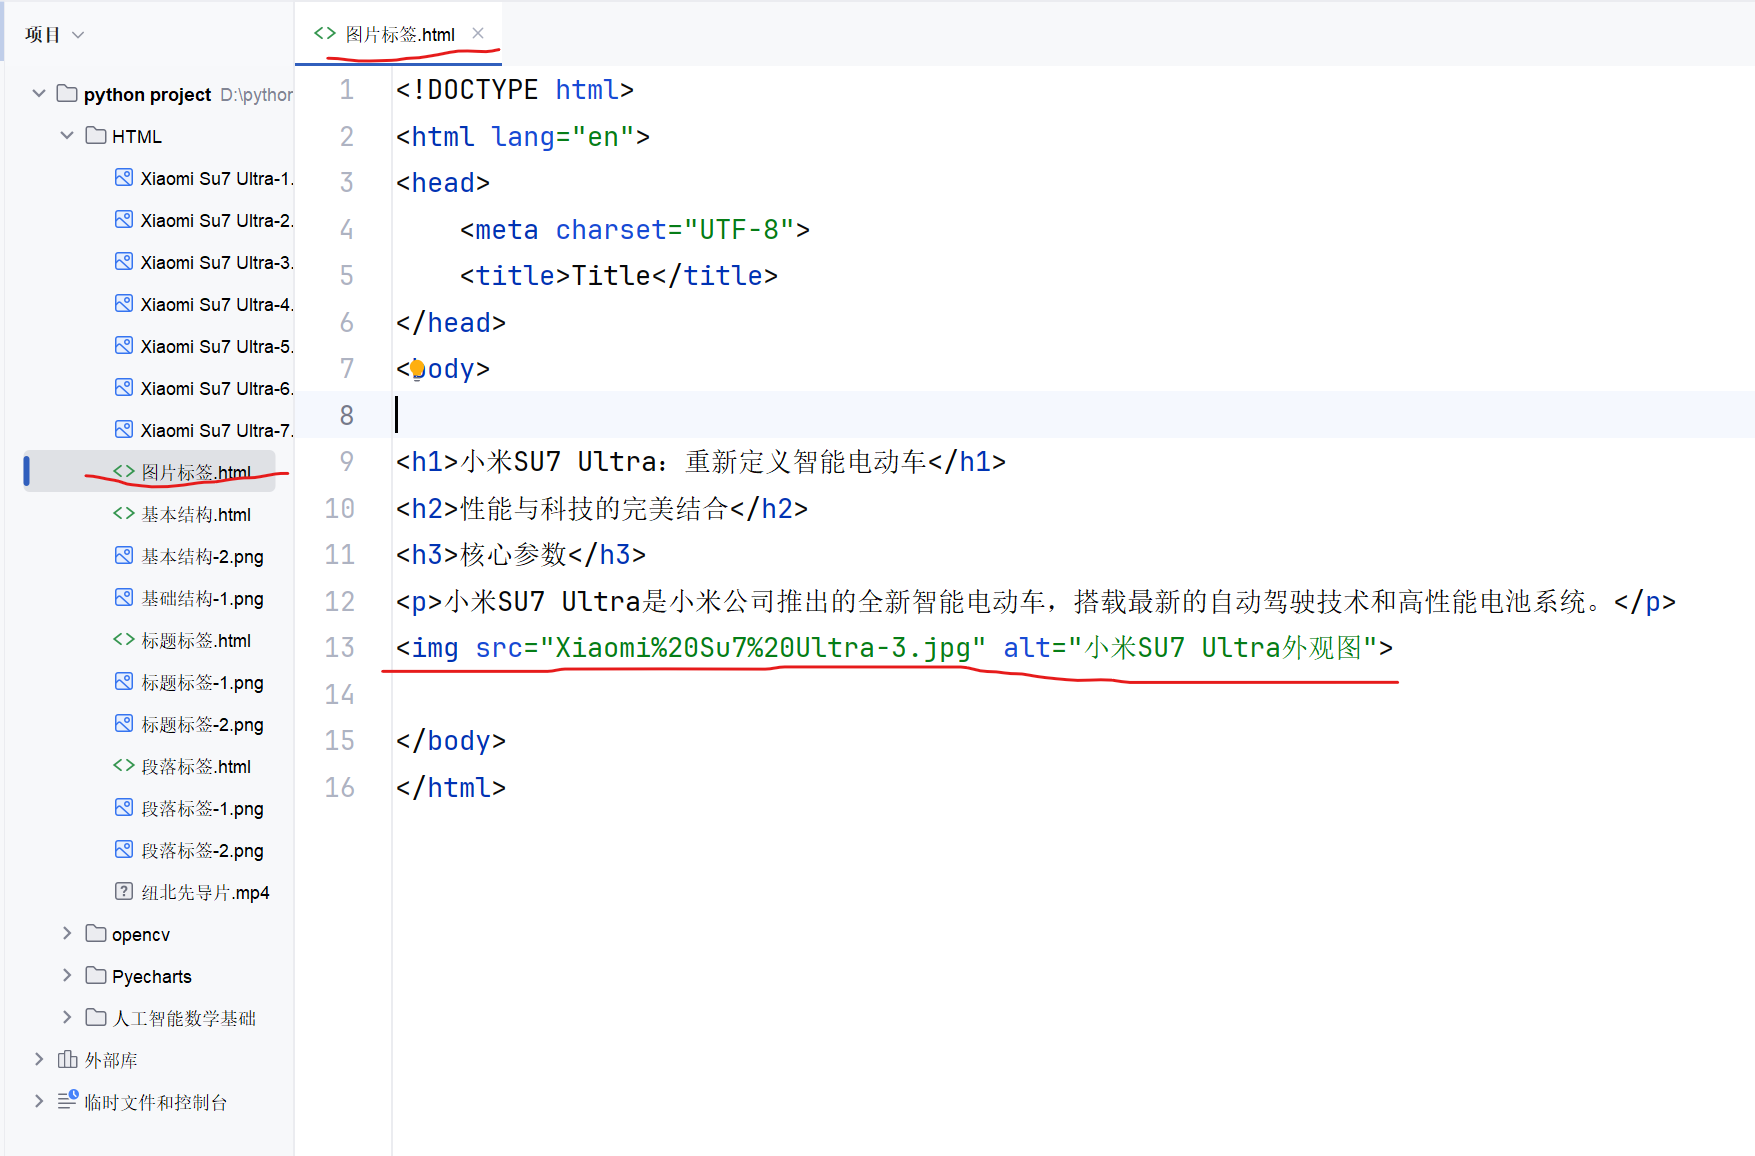Expand 临时文件和控制台 node

39,1102
